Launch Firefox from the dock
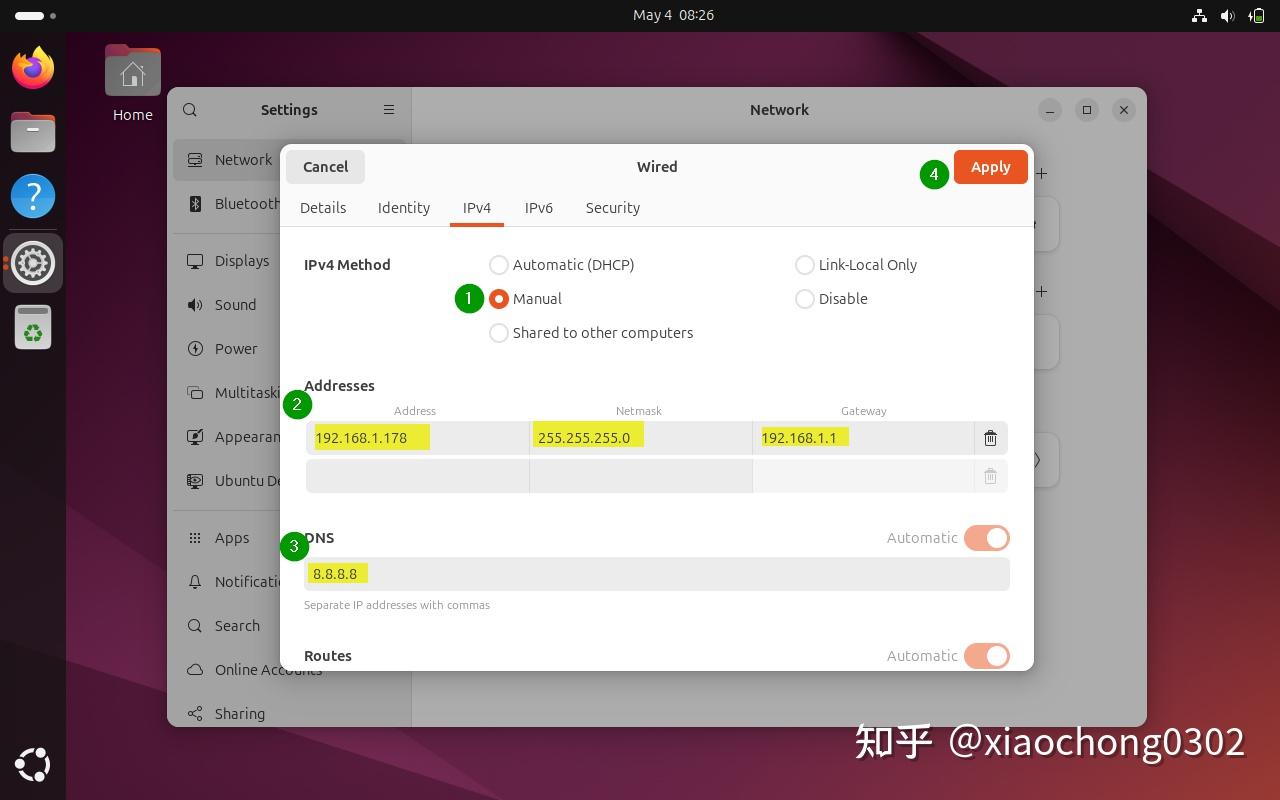This screenshot has width=1280, height=800. (x=32, y=66)
